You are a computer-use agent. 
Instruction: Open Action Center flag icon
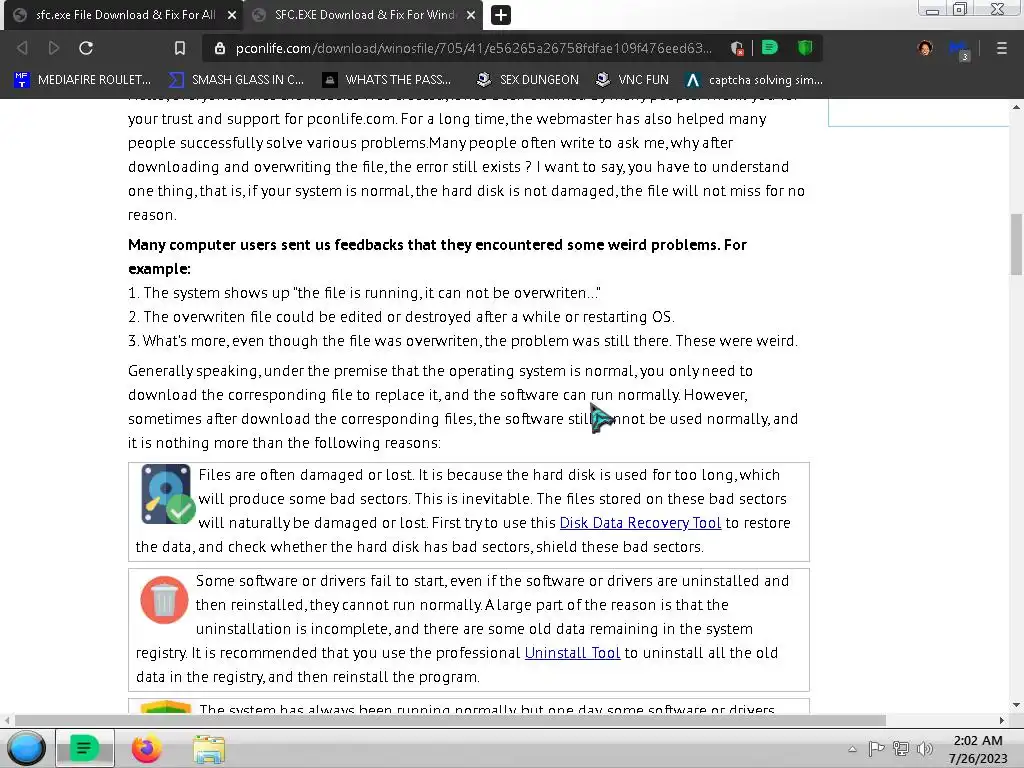pos(876,749)
